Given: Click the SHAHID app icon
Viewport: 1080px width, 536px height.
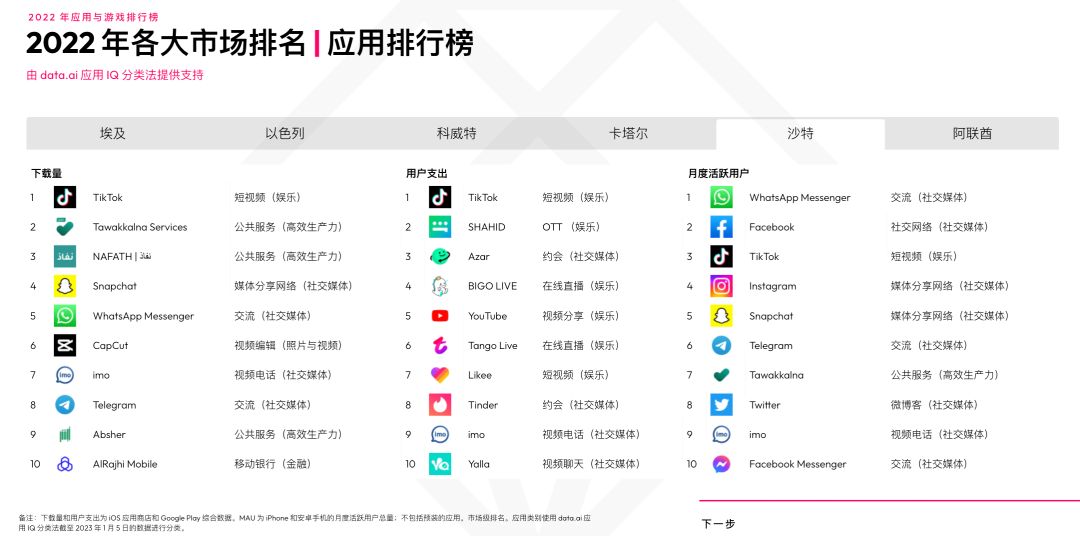Looking at the screenshot, I should click(x=440, y=227).
